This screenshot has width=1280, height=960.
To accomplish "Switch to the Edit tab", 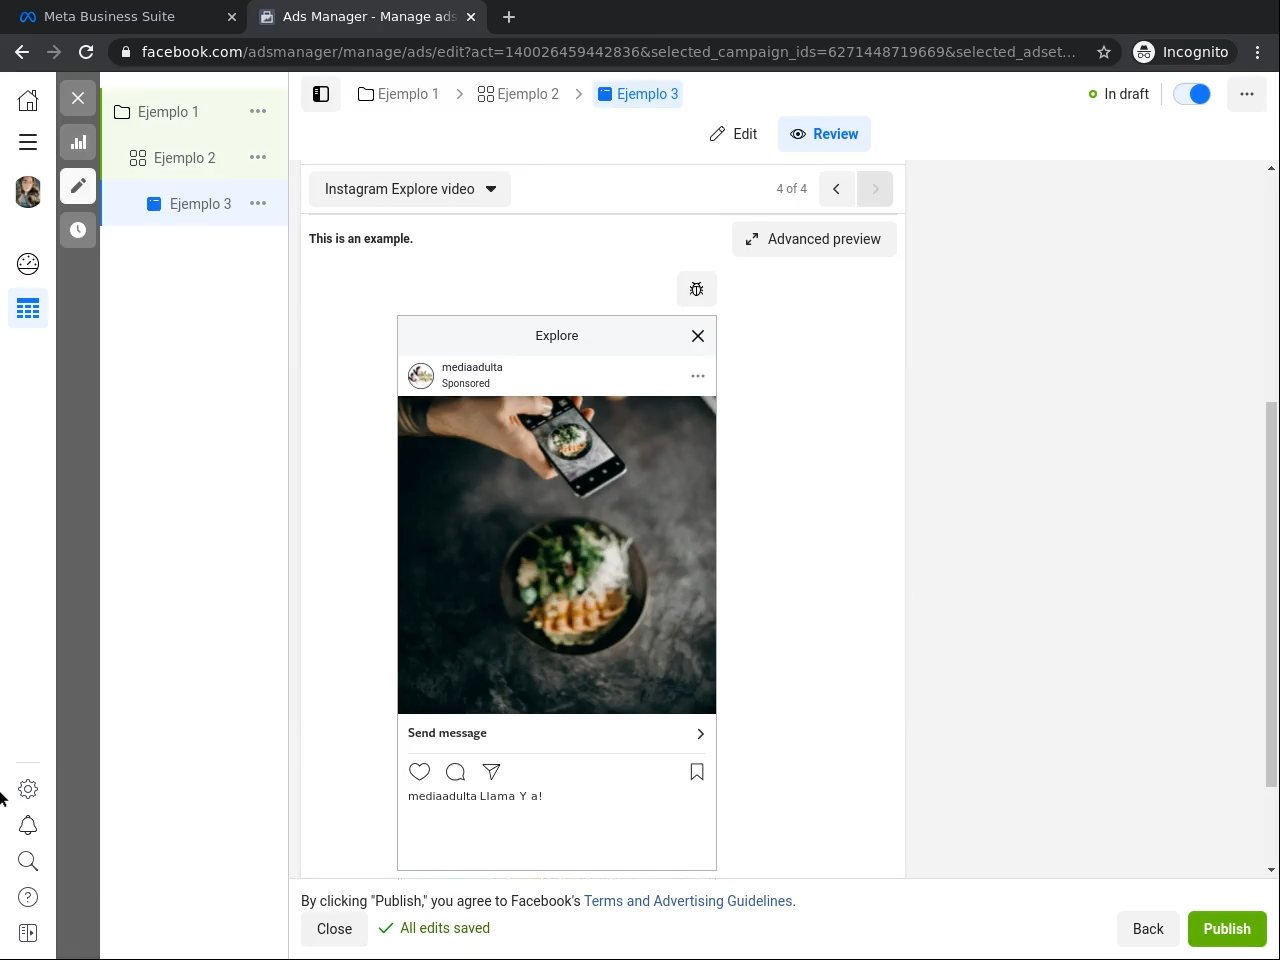I will pyautogui.click(x=733, y=134).
